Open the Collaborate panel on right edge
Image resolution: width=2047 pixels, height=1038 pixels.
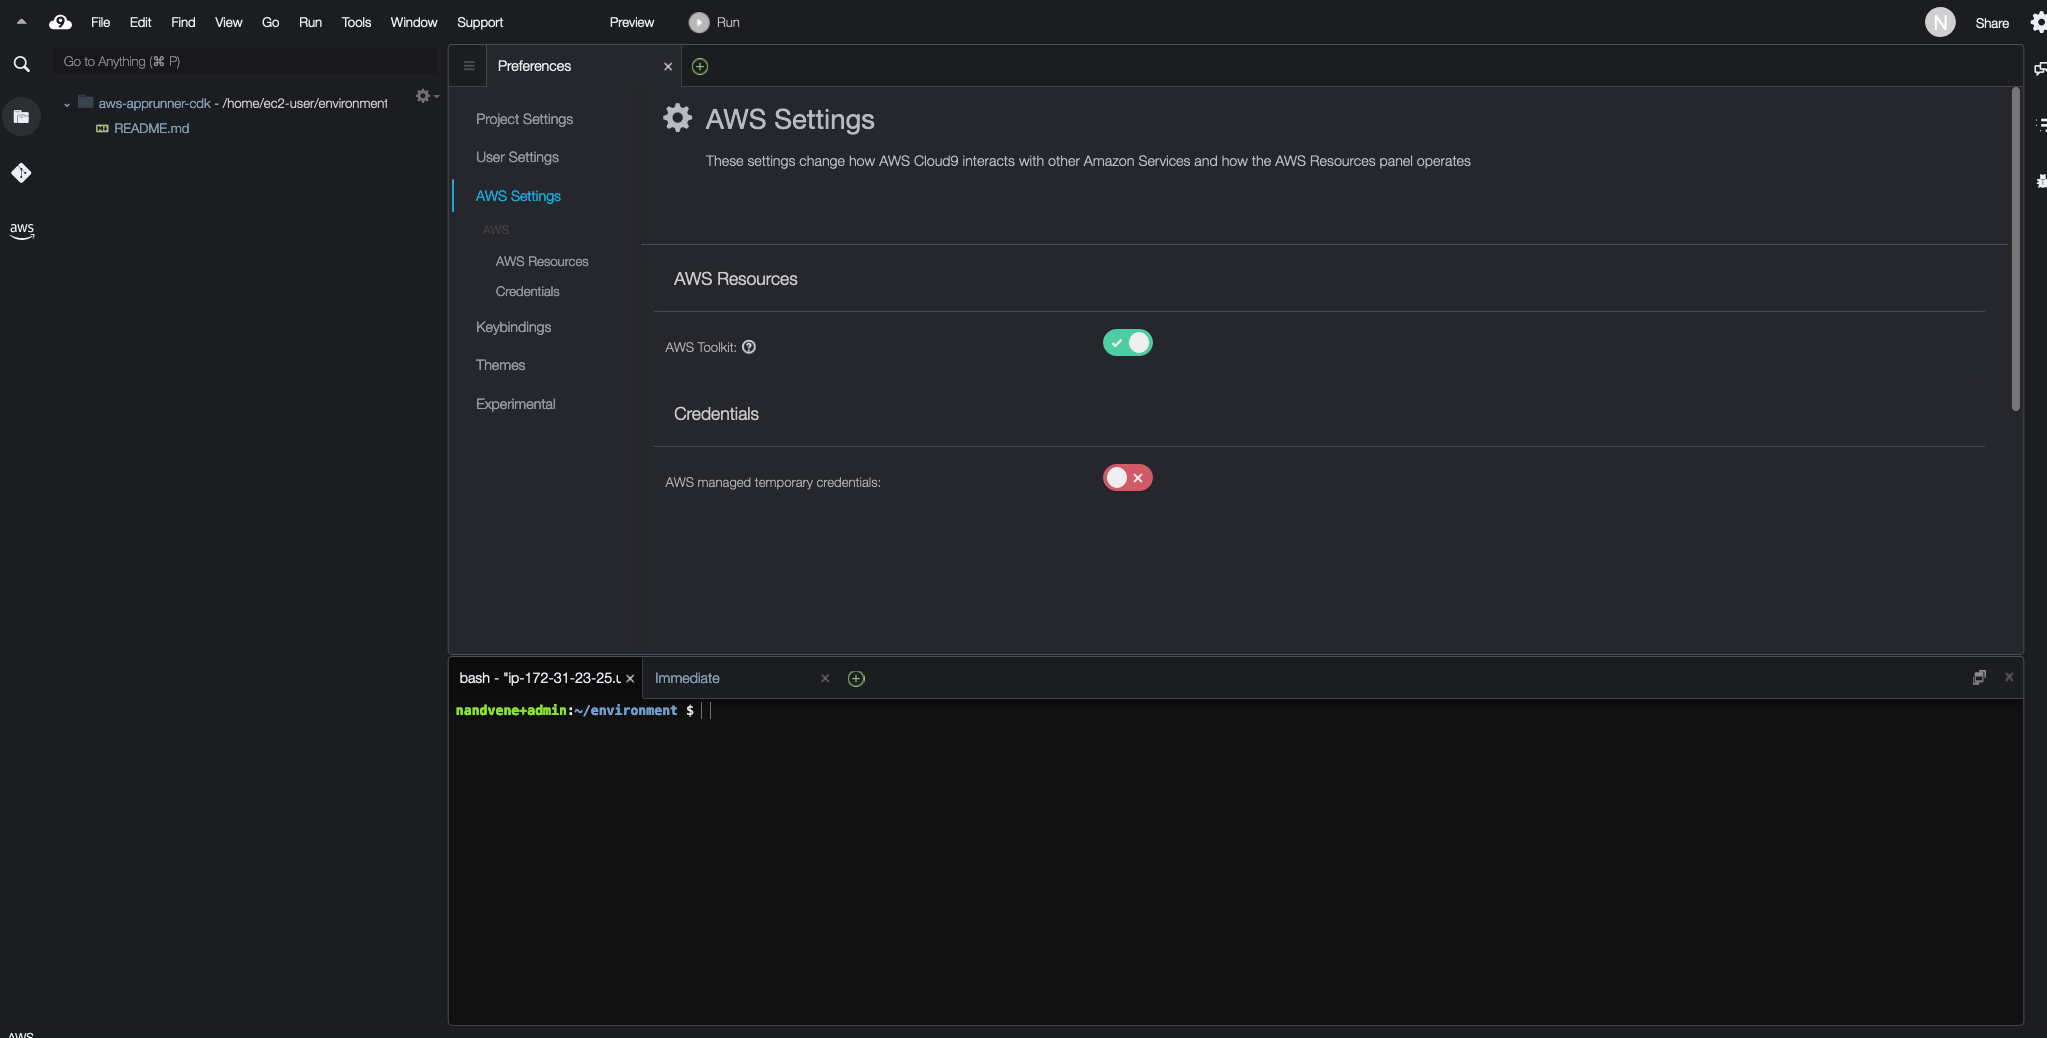pos(2040,68)
